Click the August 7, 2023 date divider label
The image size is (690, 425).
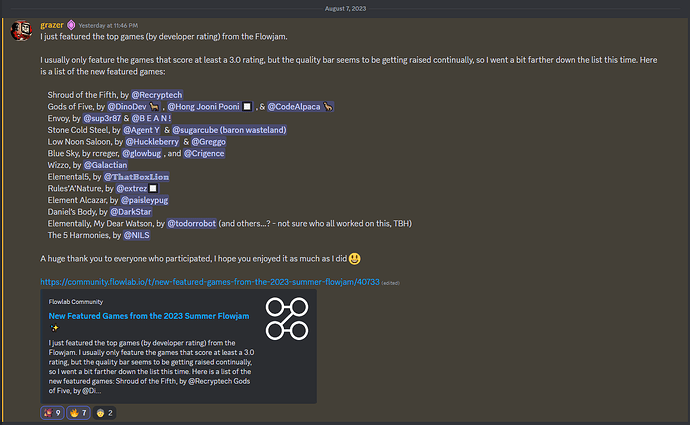(x=345, y=8)
